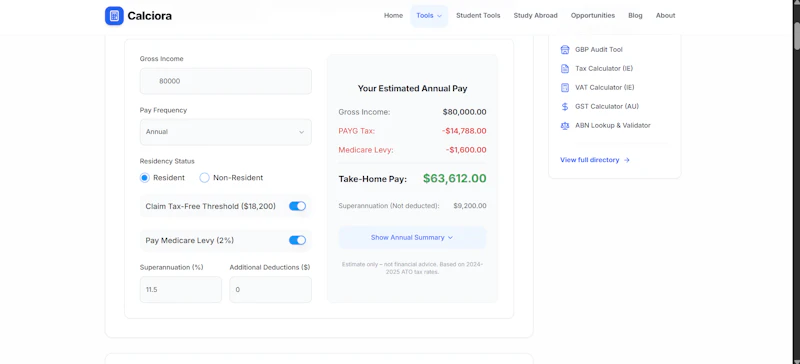Click the ABN Lookup scales icon
800x364 pixels.
point(565,126)
